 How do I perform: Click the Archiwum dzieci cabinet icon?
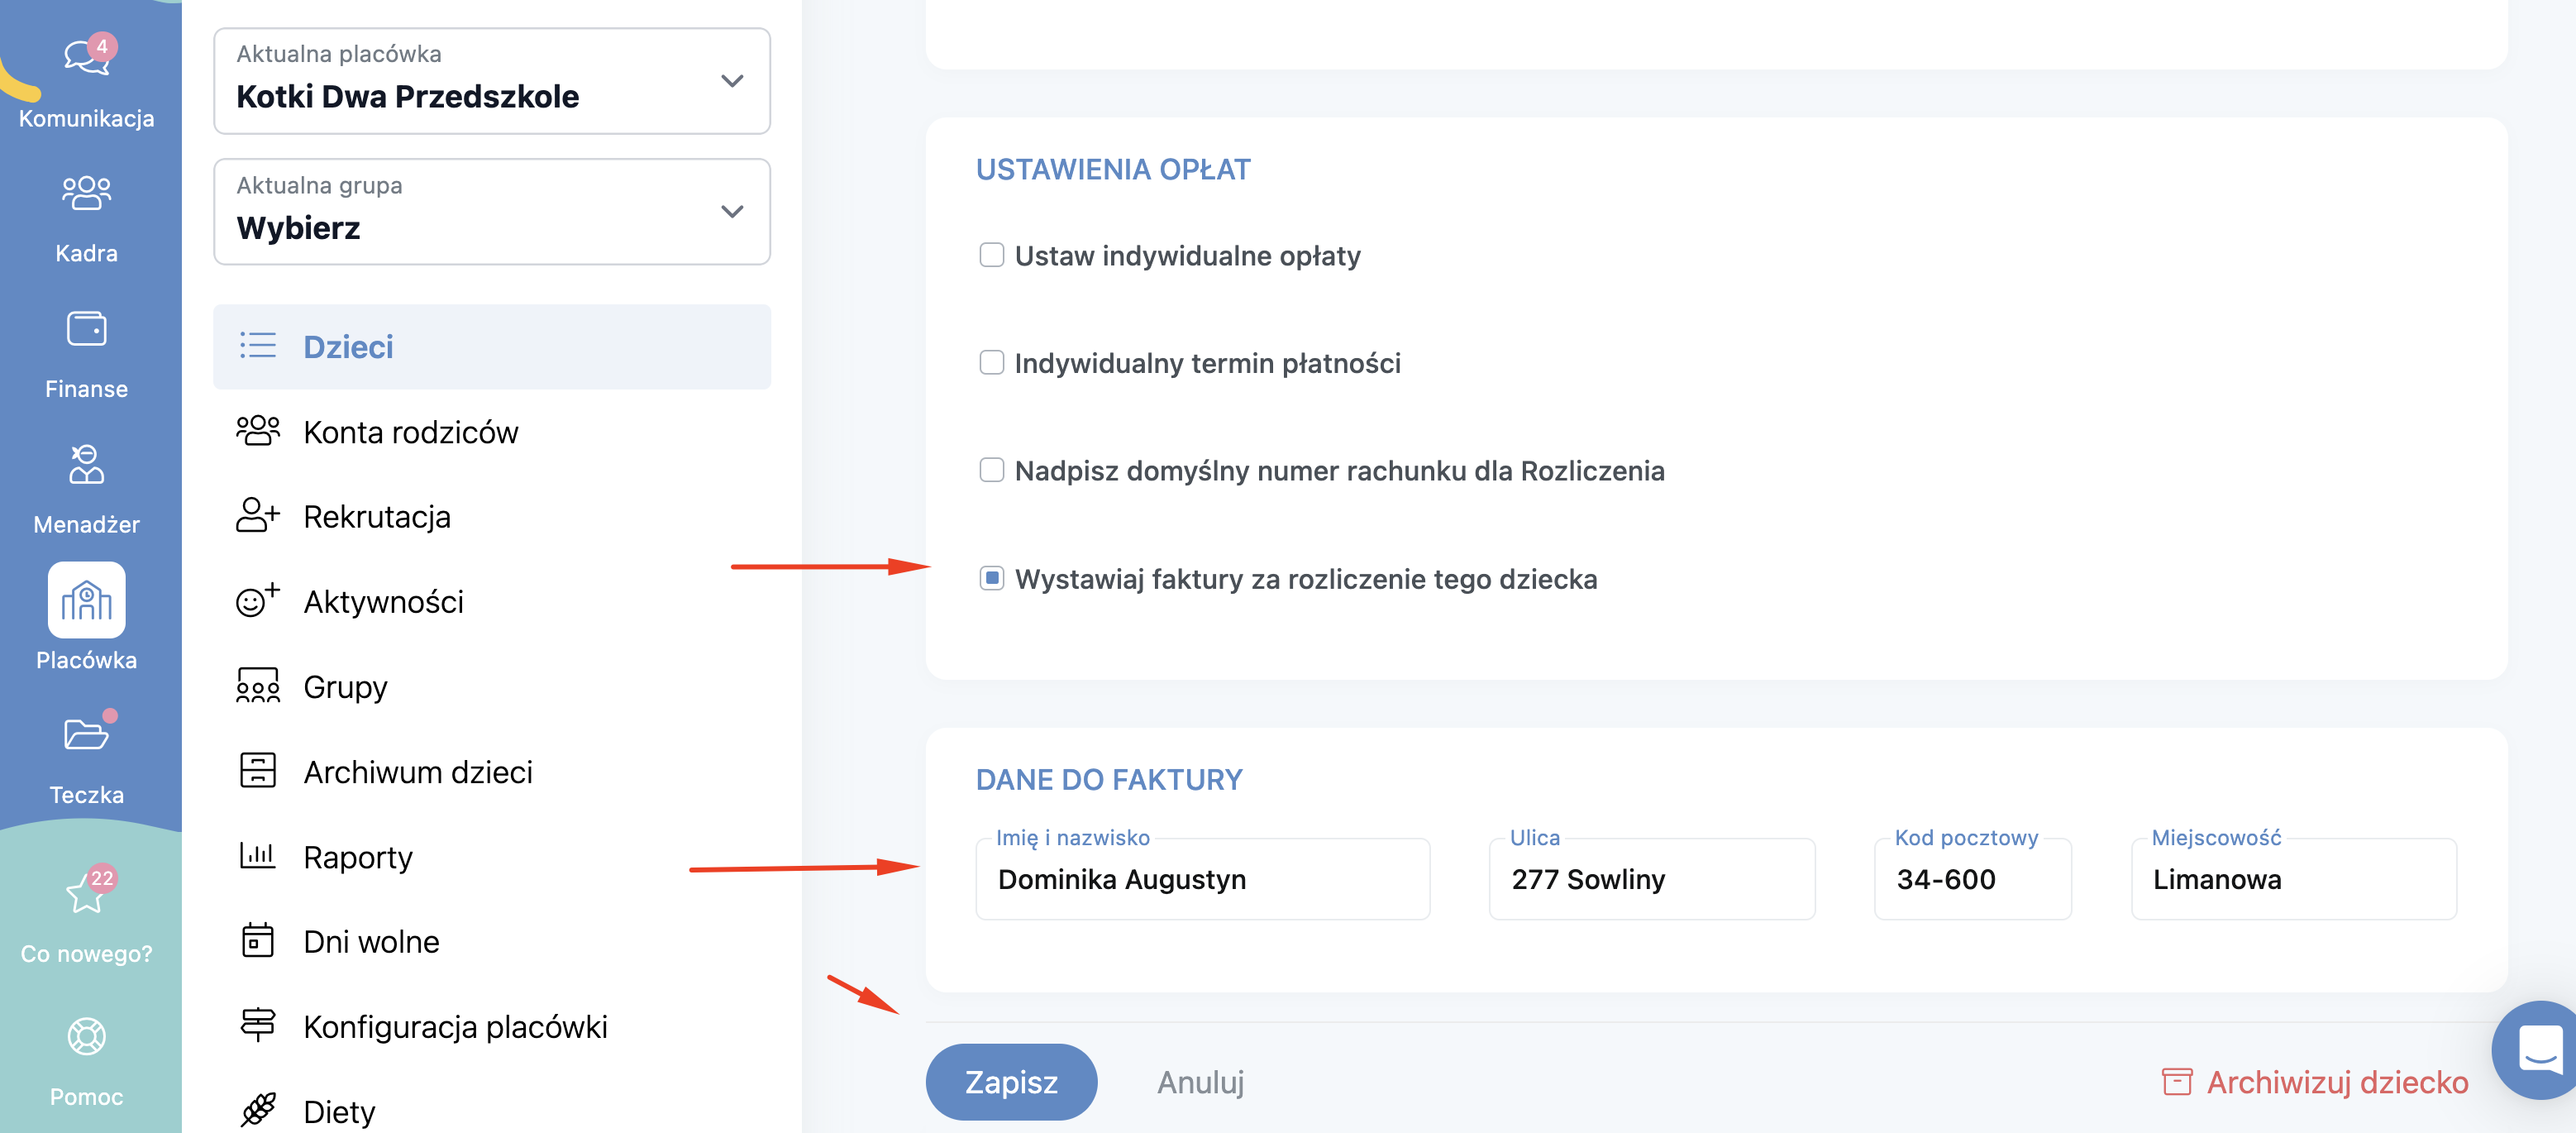pyautogui.click(x=258, y=771)
